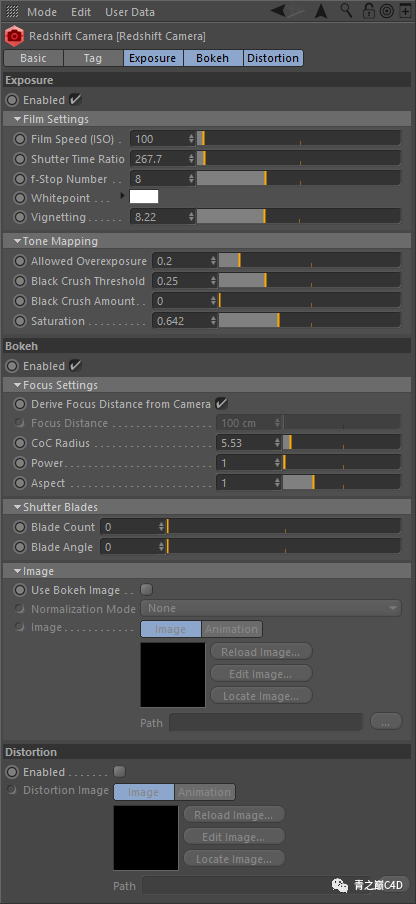Image resolution: width=416 pixels, height=904 pixels.
Task: Collapse the Film Settings group
Action: [x=17, y=119]
